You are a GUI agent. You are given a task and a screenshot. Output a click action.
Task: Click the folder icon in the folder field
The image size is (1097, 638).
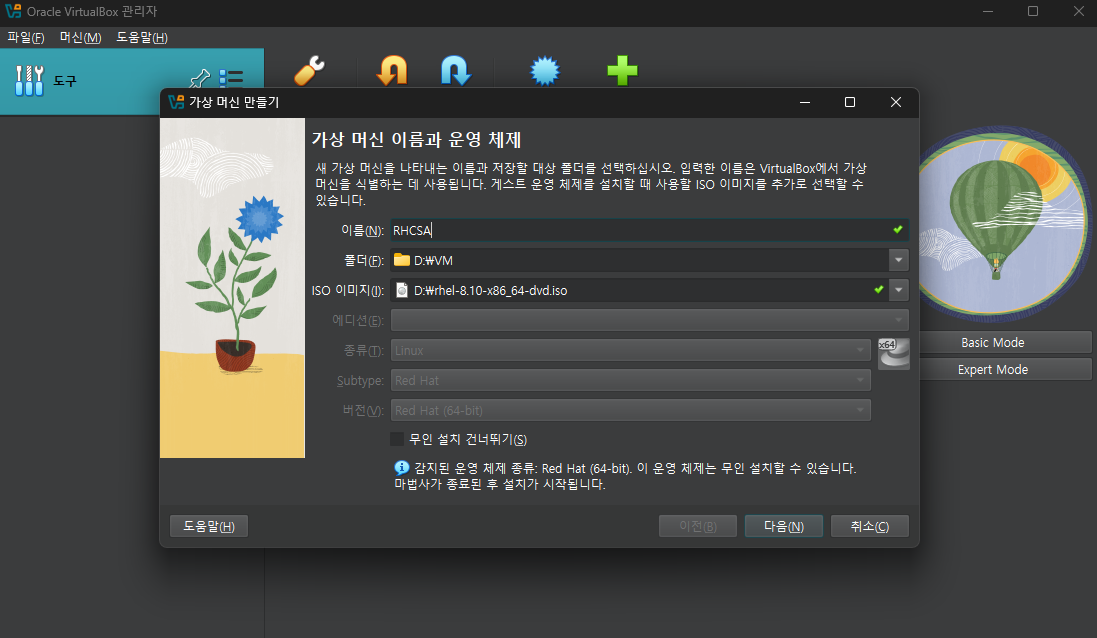pos(402,260)
